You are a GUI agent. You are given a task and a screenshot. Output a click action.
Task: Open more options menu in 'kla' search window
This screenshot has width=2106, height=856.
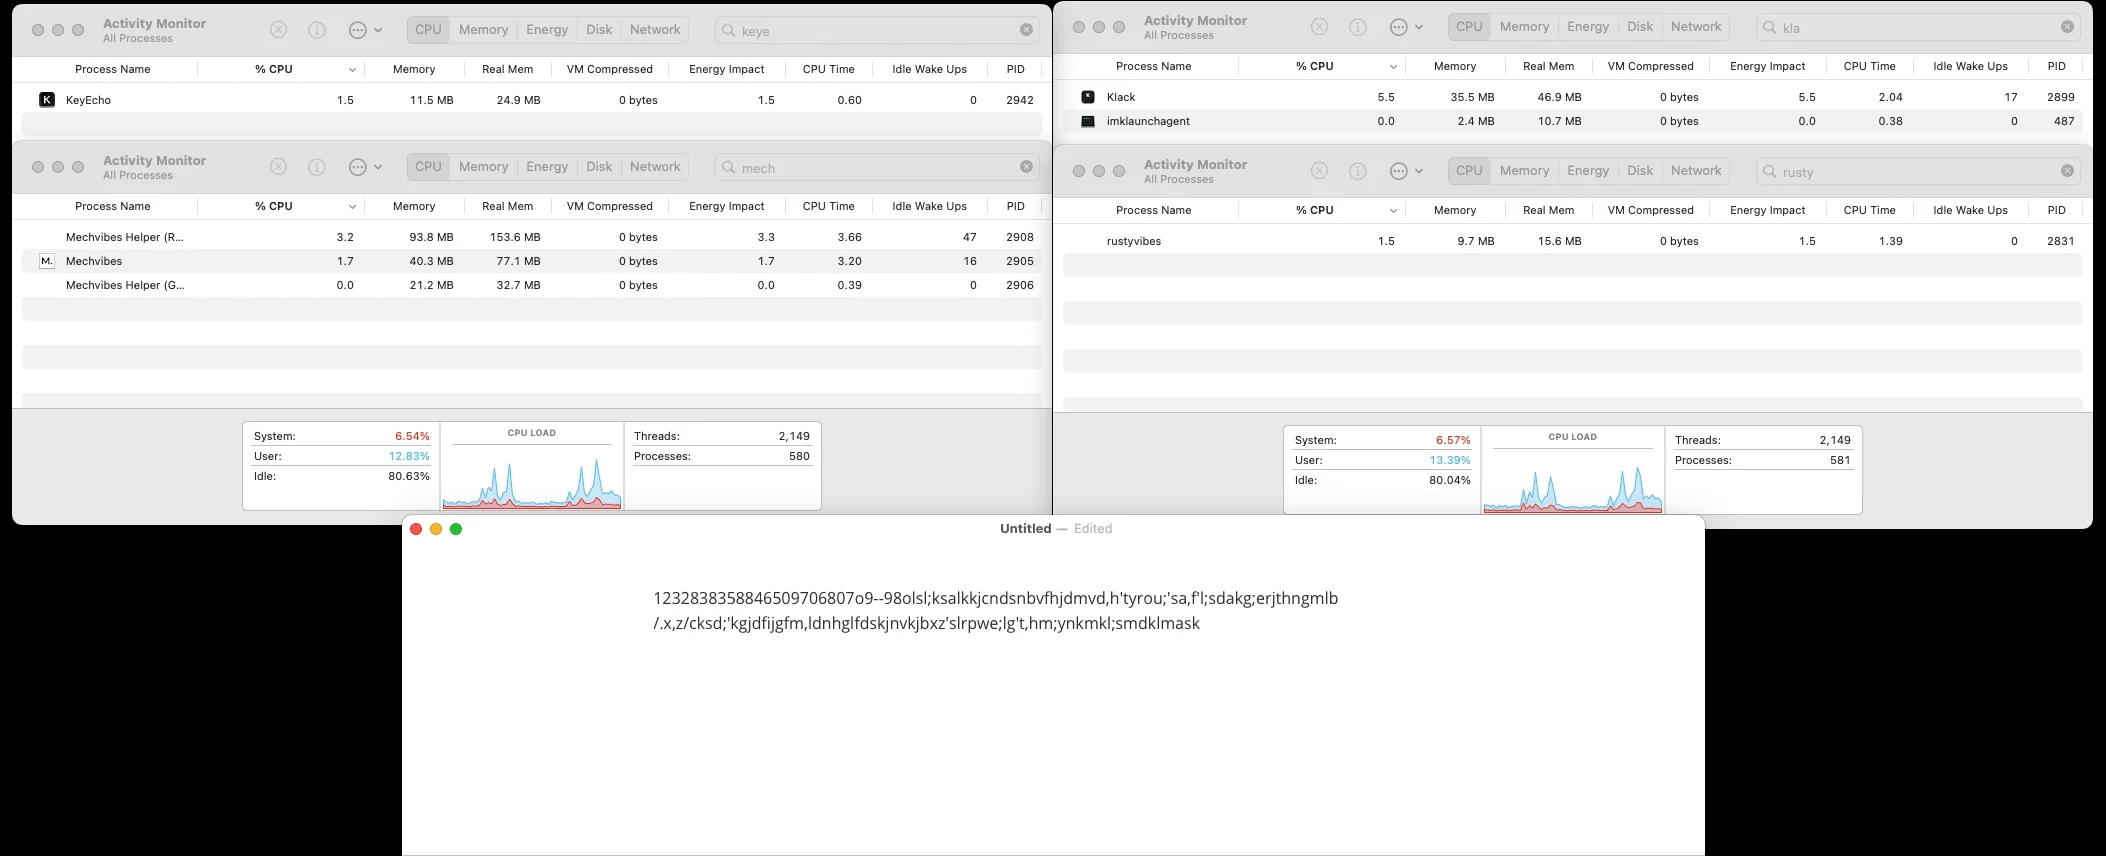pos(1406,27)
